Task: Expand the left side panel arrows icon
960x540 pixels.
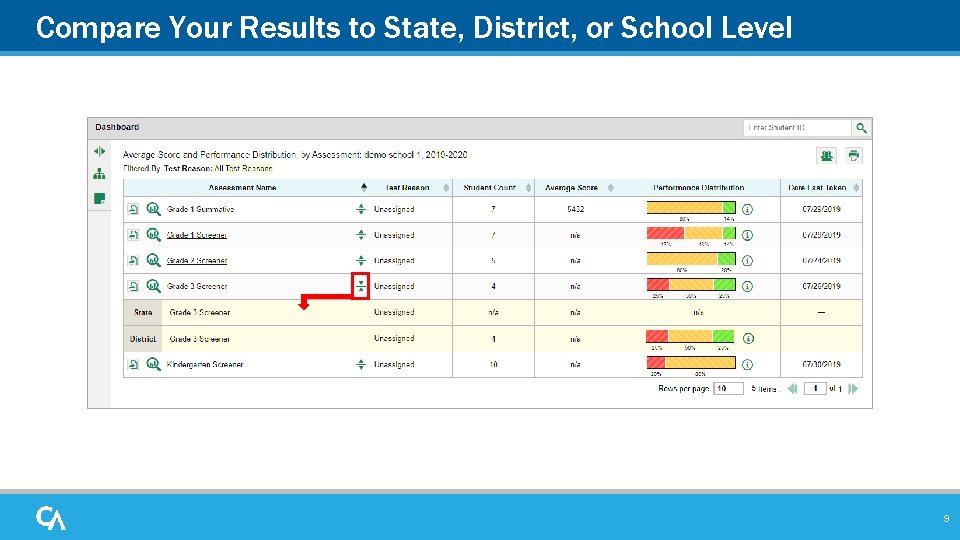Action: [99, 151]
